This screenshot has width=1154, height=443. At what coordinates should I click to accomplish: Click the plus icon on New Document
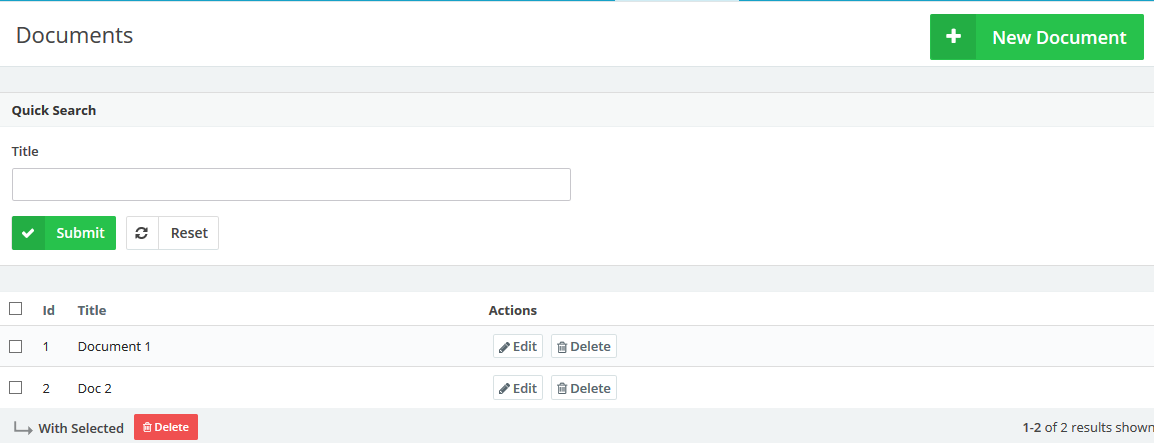coord(953,37)
